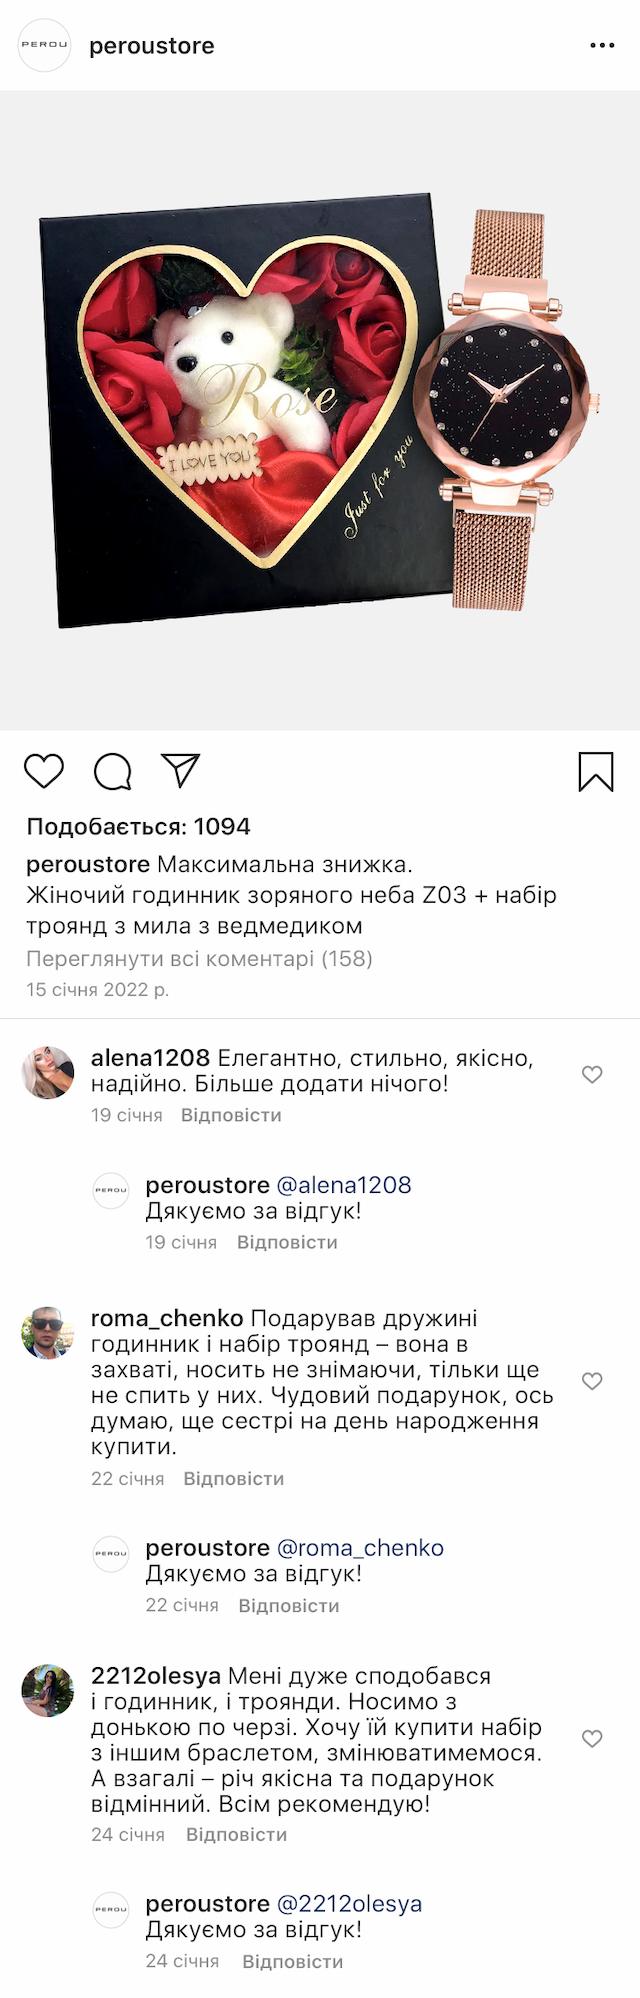Reply to alena1208's comment

231,1115
